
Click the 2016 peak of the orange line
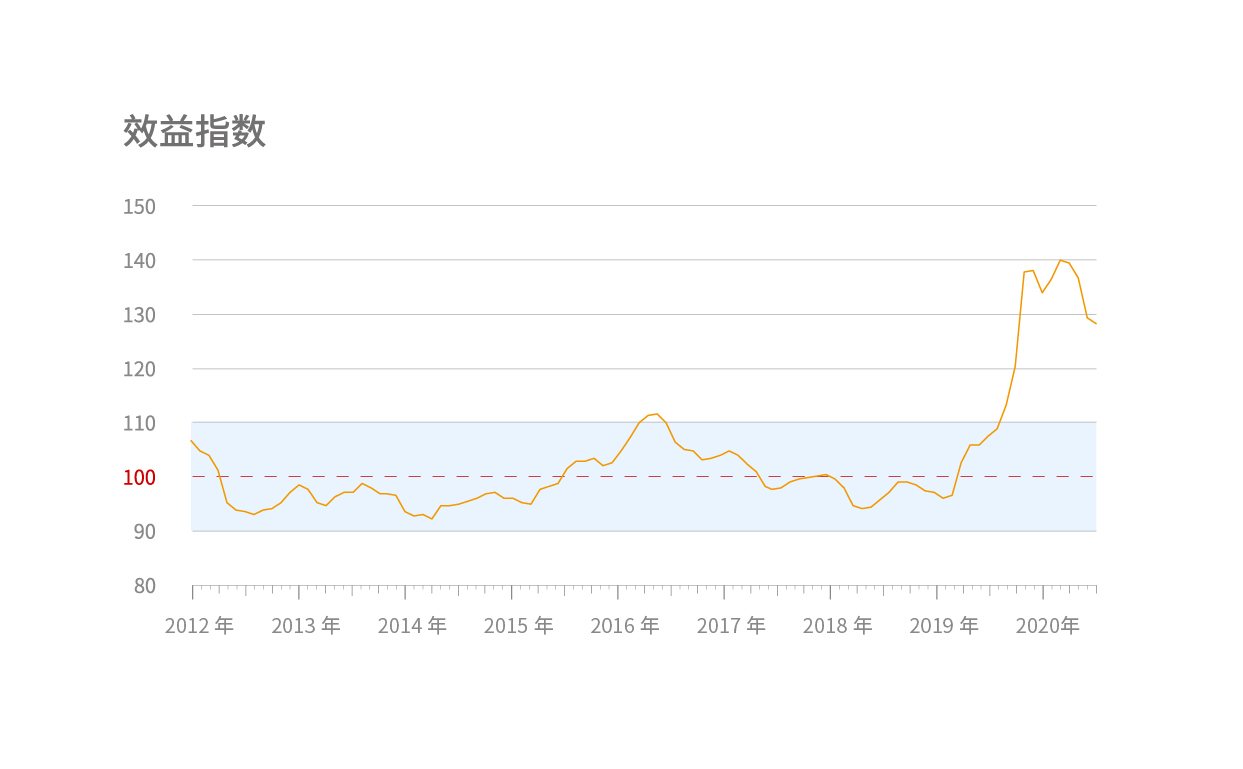coord(657,414)
